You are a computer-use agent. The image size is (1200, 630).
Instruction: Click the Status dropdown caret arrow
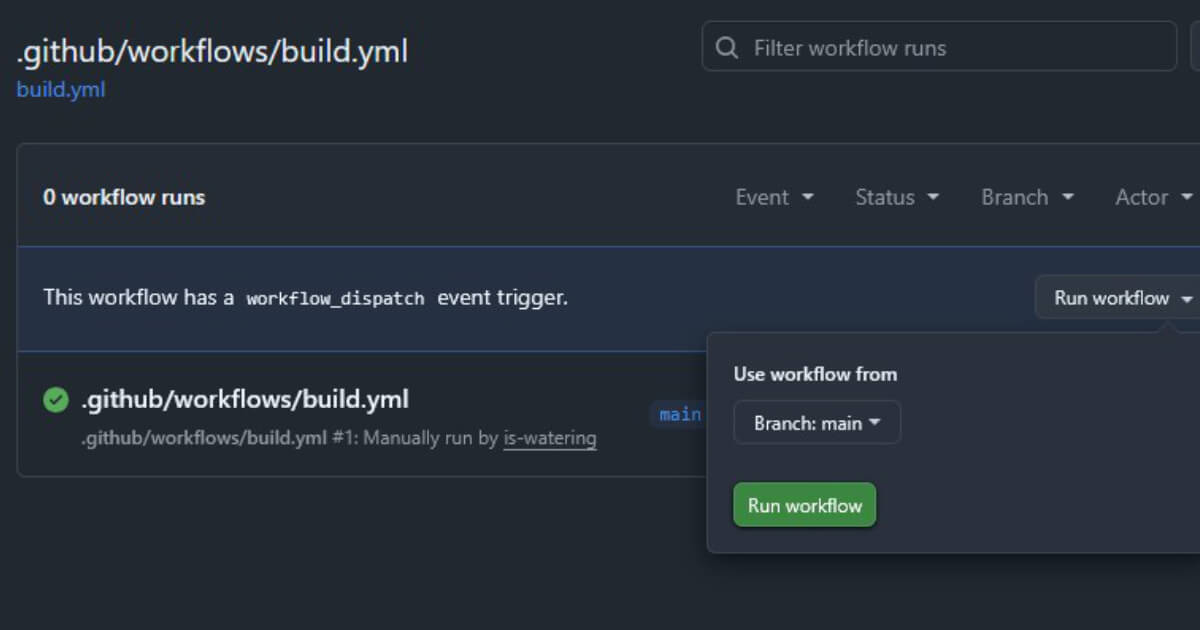click(933, 197)
